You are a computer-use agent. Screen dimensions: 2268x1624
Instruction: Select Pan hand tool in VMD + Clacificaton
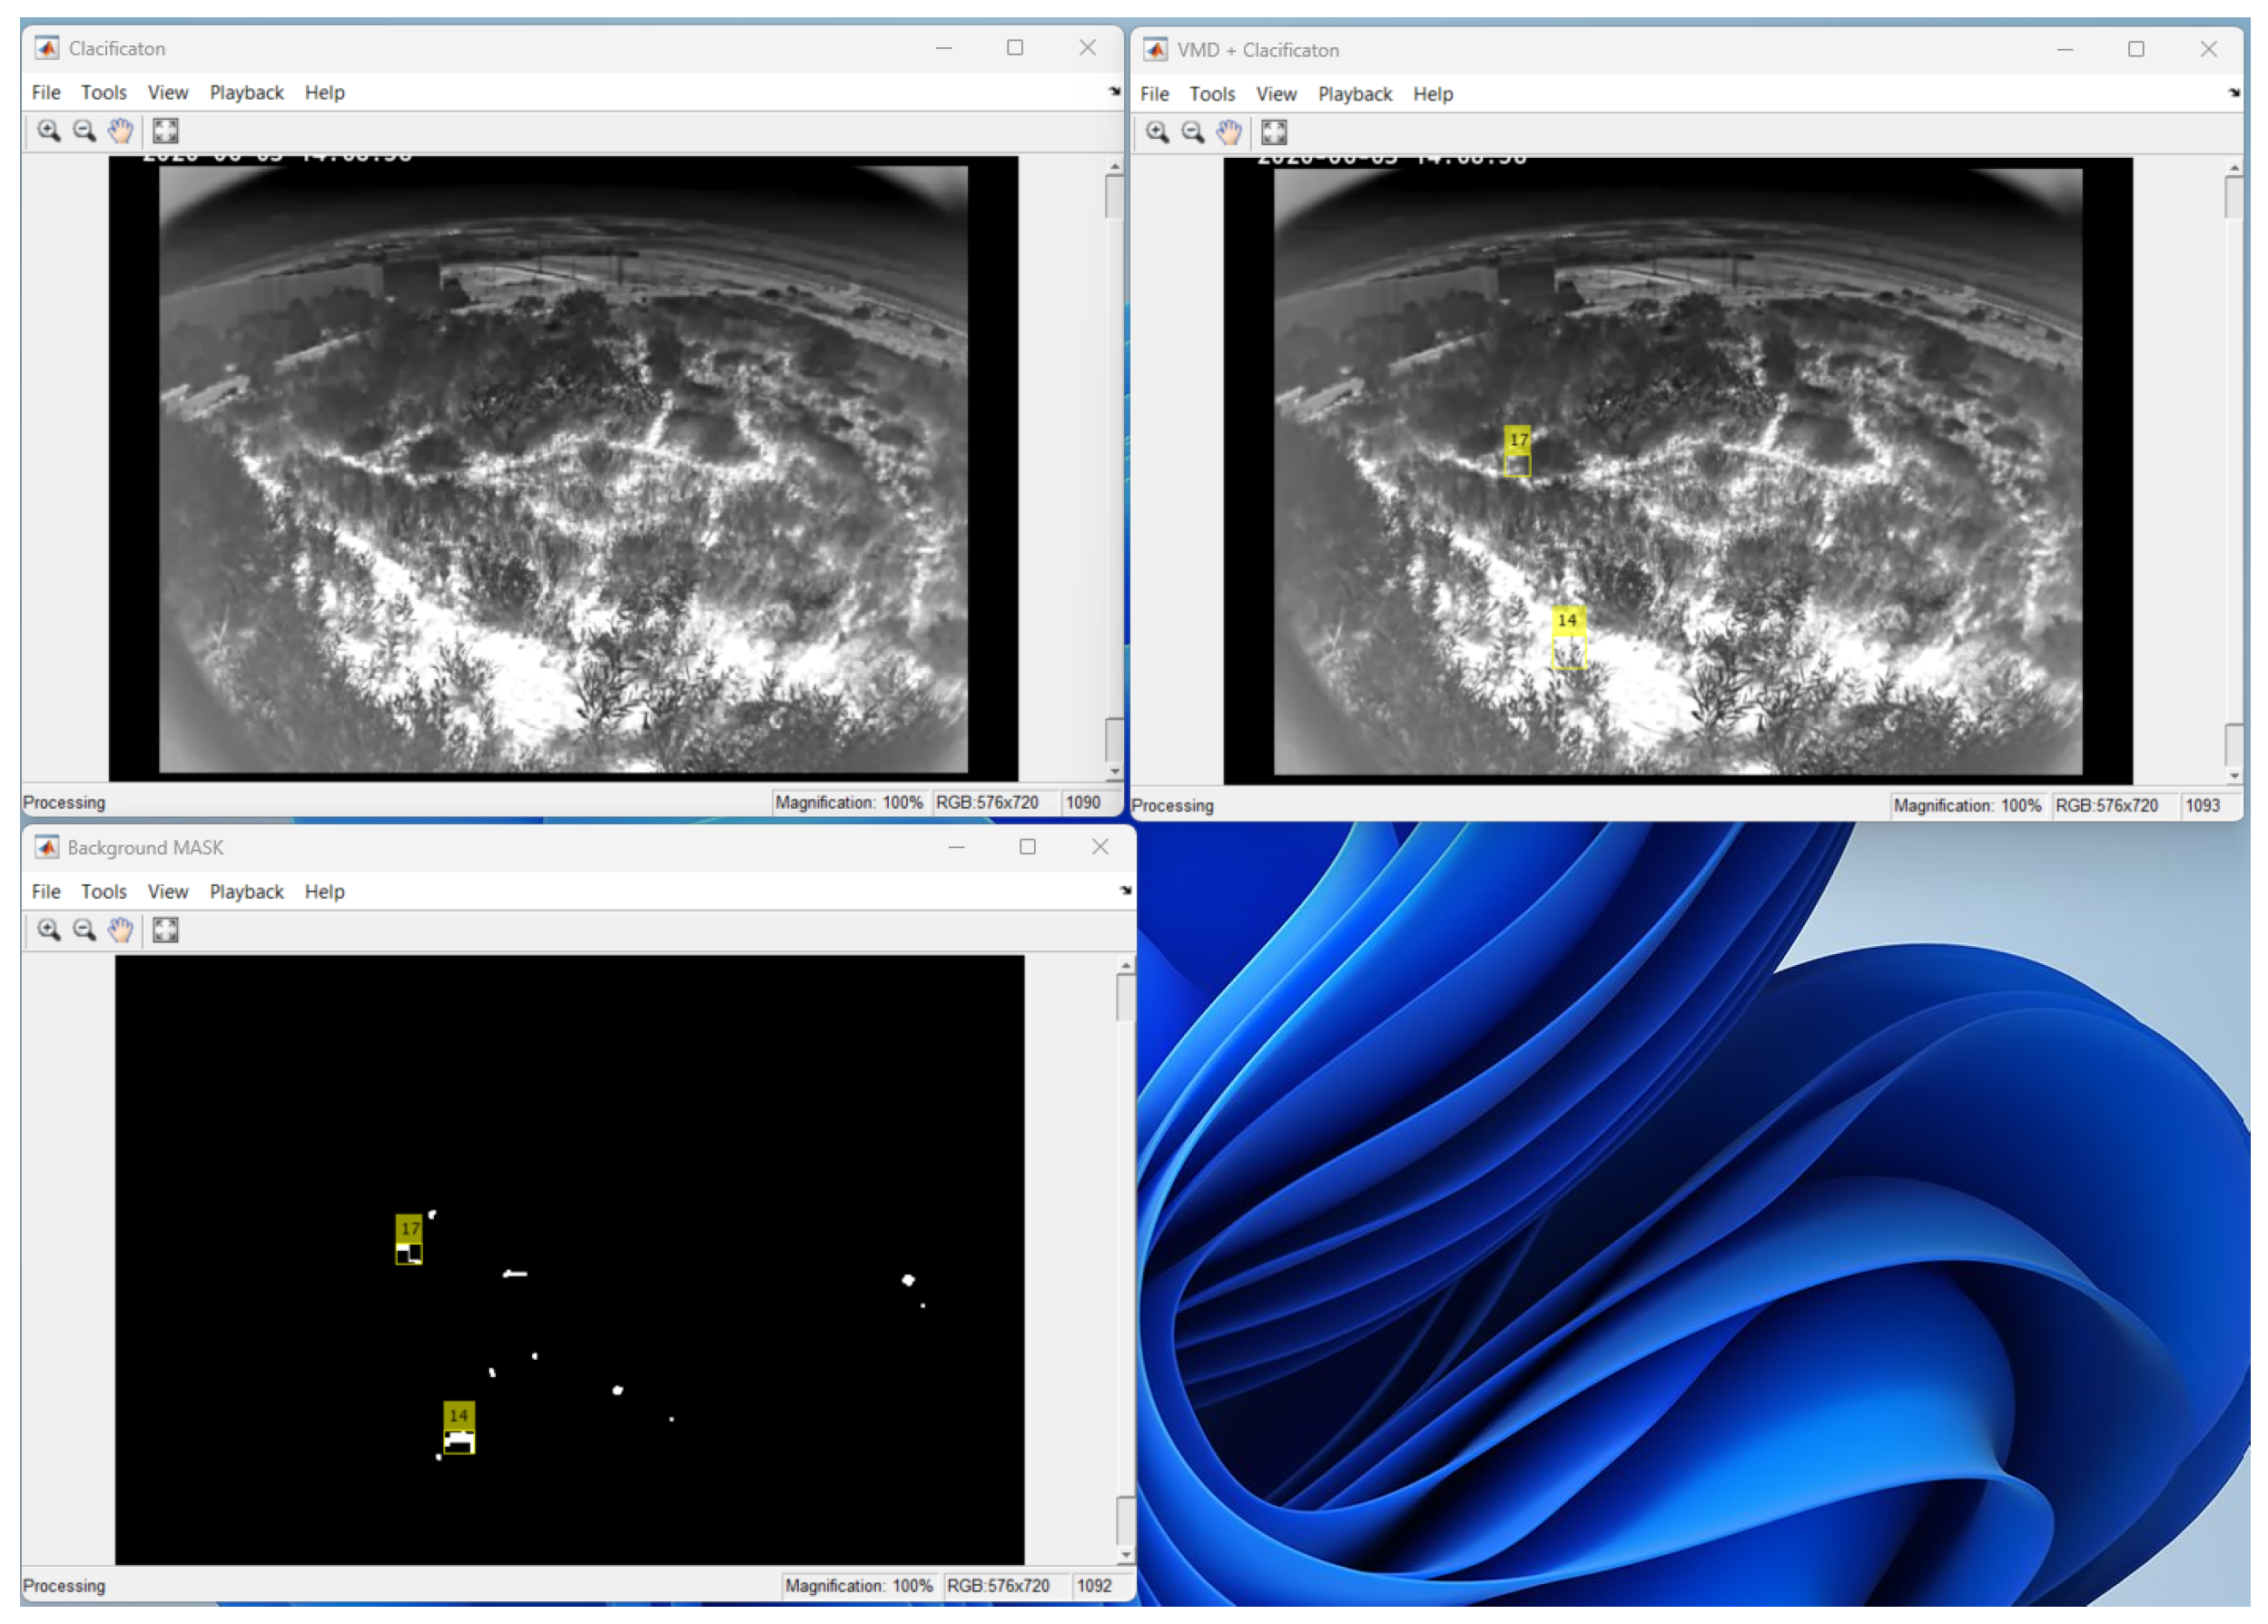1229,133
